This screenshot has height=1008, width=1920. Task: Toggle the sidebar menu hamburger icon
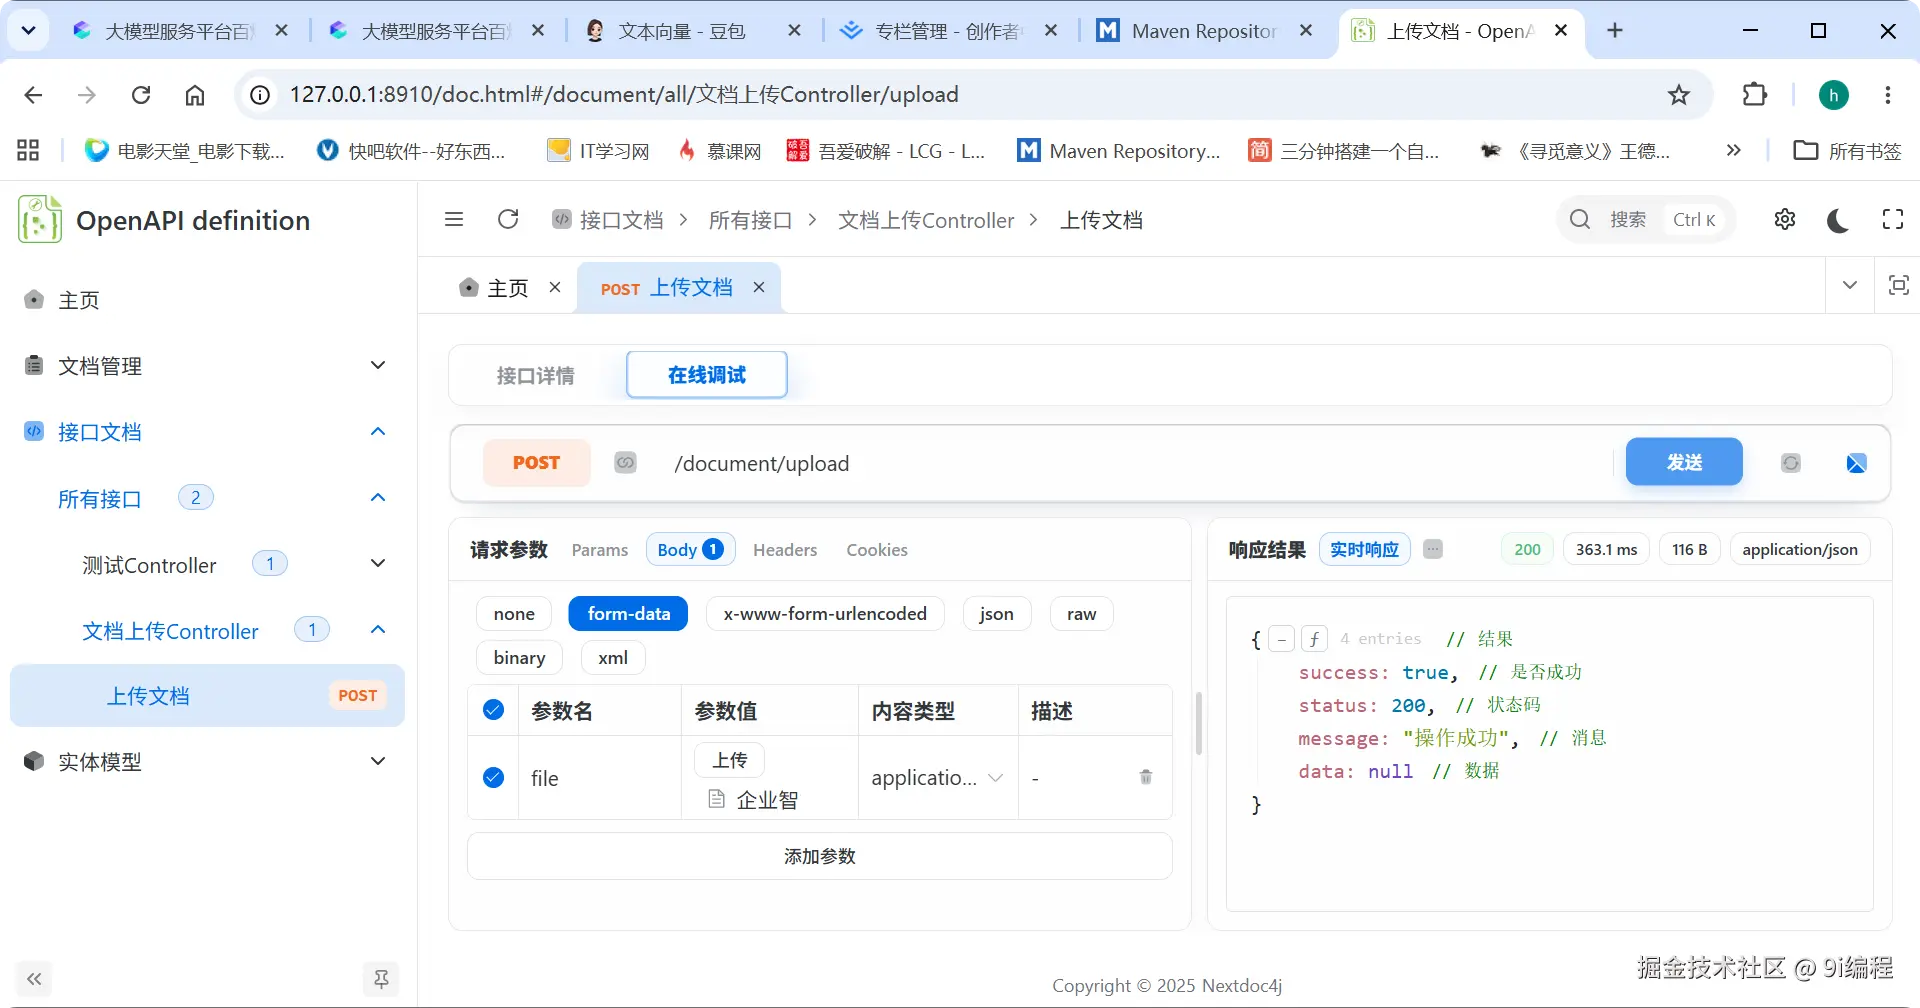[454, 219]
